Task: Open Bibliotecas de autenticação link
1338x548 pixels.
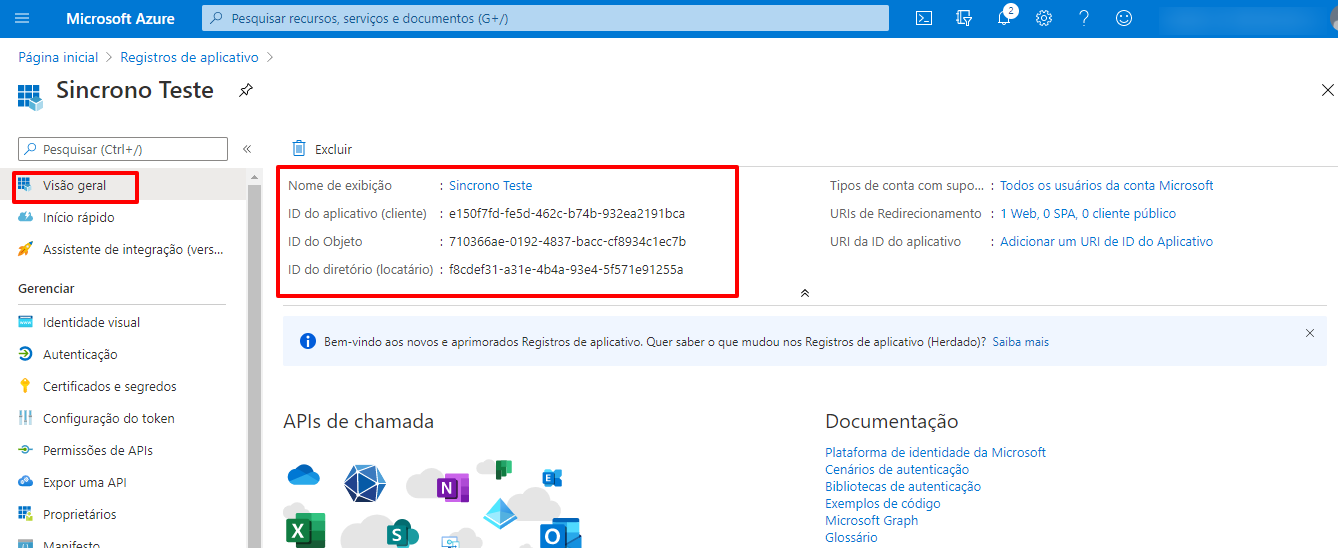Action: (x=903, y=486)
